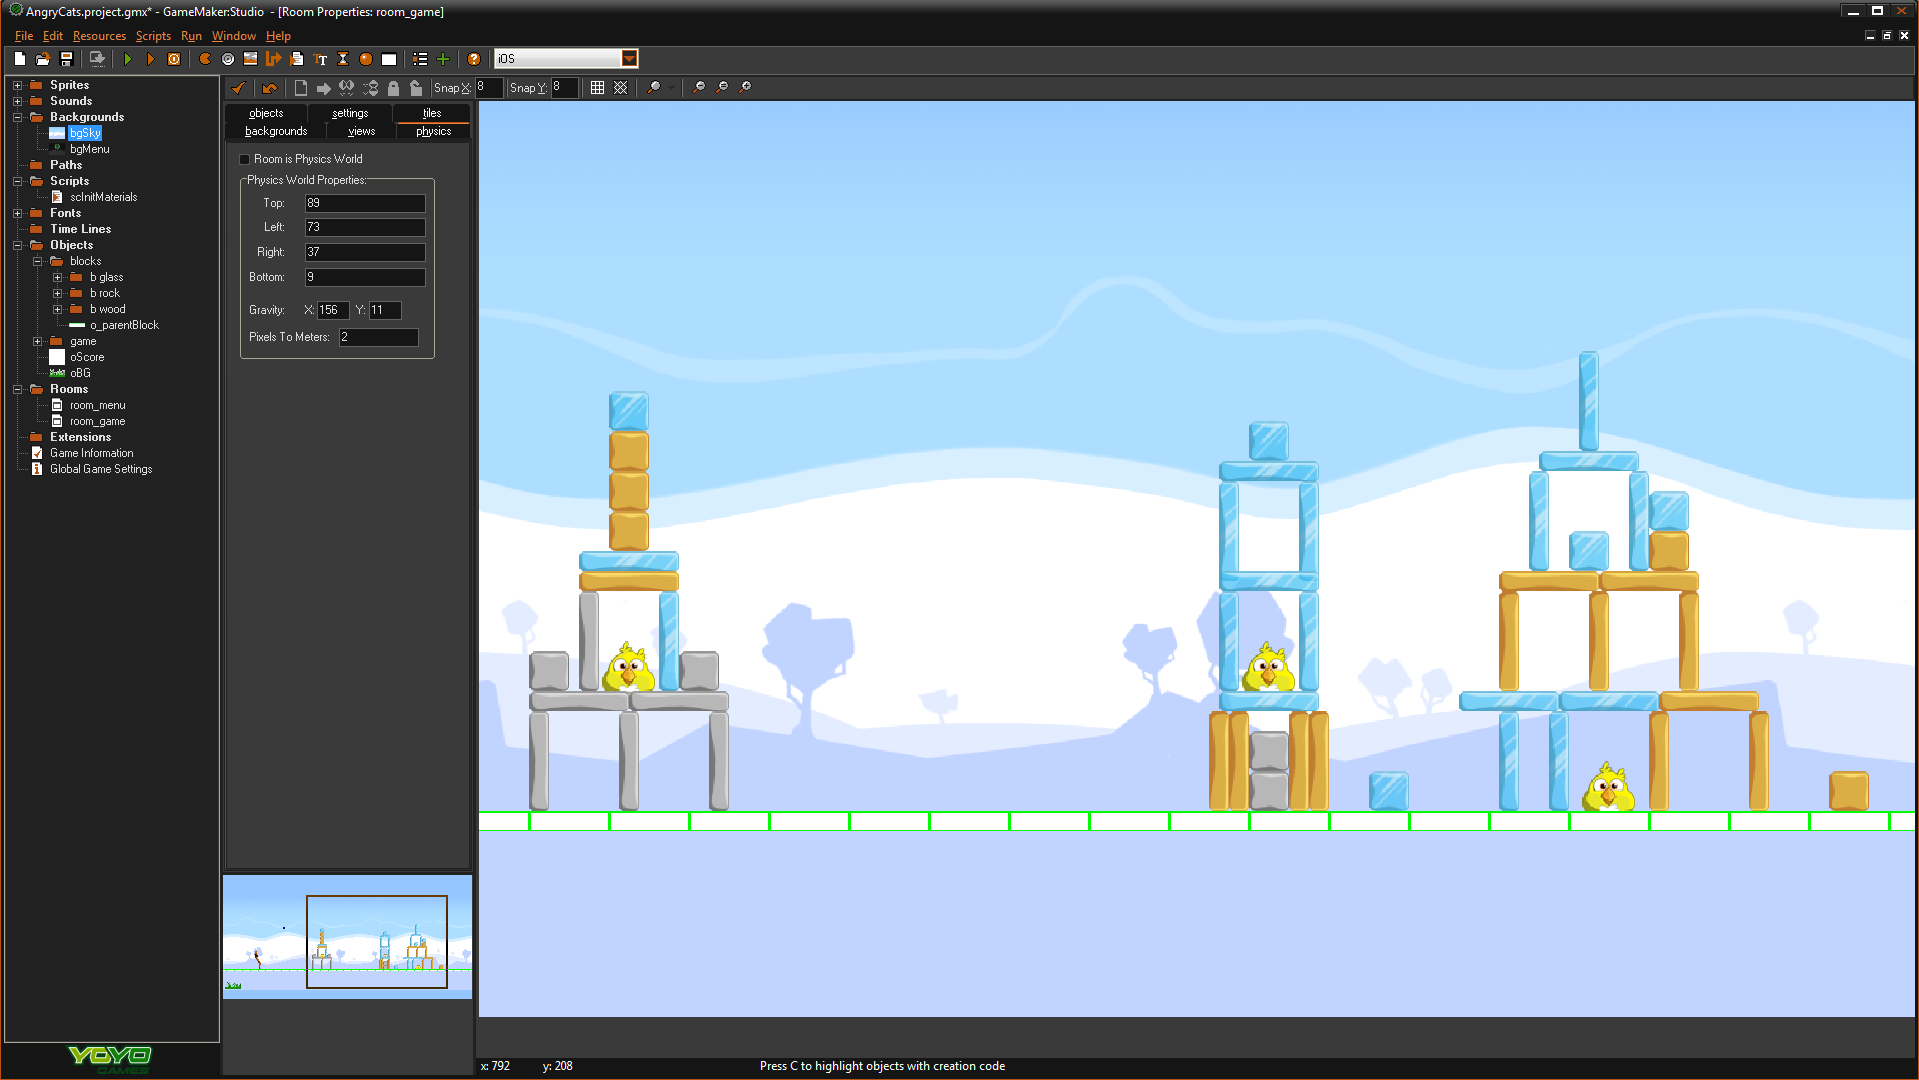The width and height of the screenshot is (1919, 1080).
Task: Select o_parentBlock object
Action: pos(124,325)
